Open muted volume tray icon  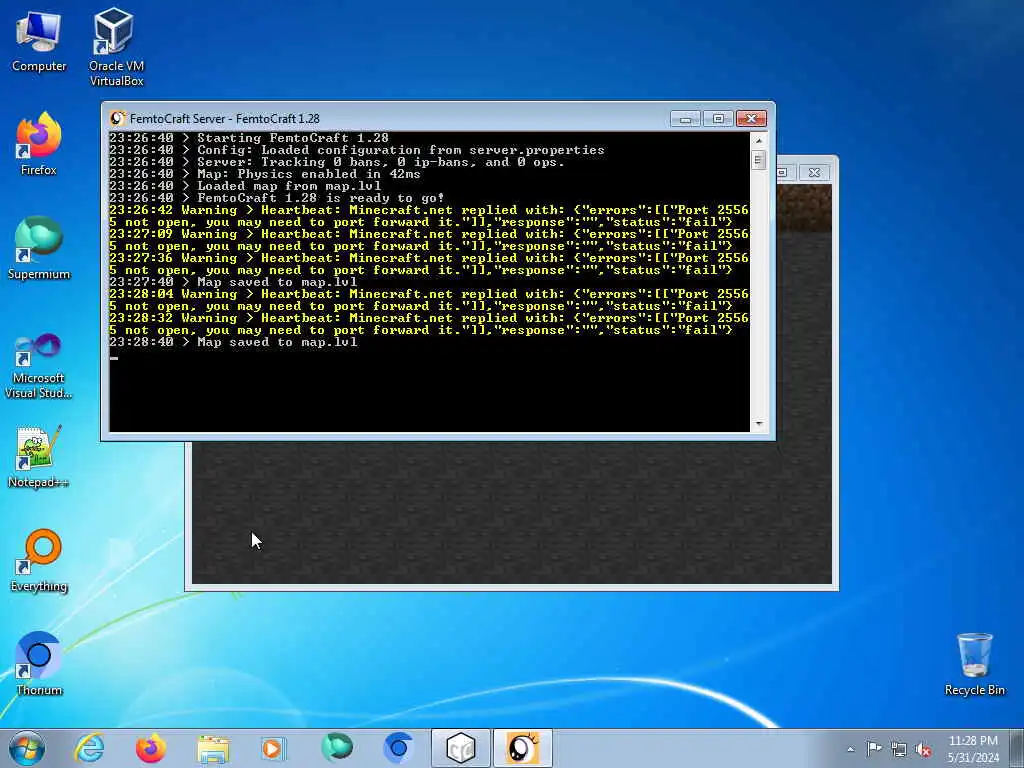coord(923,749)
